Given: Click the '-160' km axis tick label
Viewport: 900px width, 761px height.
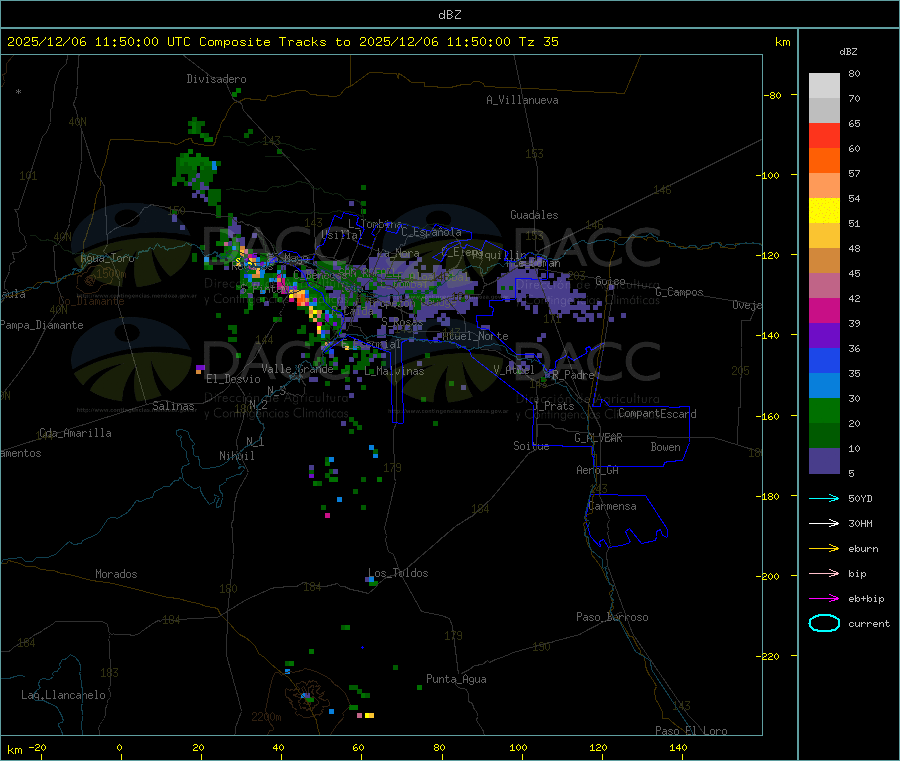Looking at the screenshot, I should tap(770, 416).
